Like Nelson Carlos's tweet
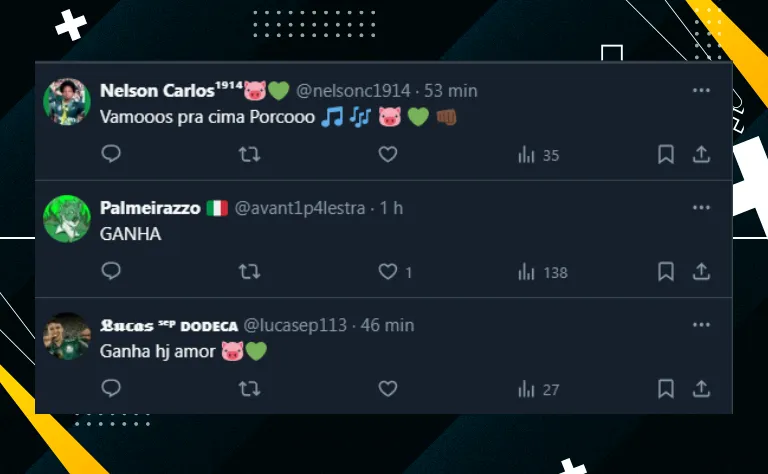 click(387, 154)
